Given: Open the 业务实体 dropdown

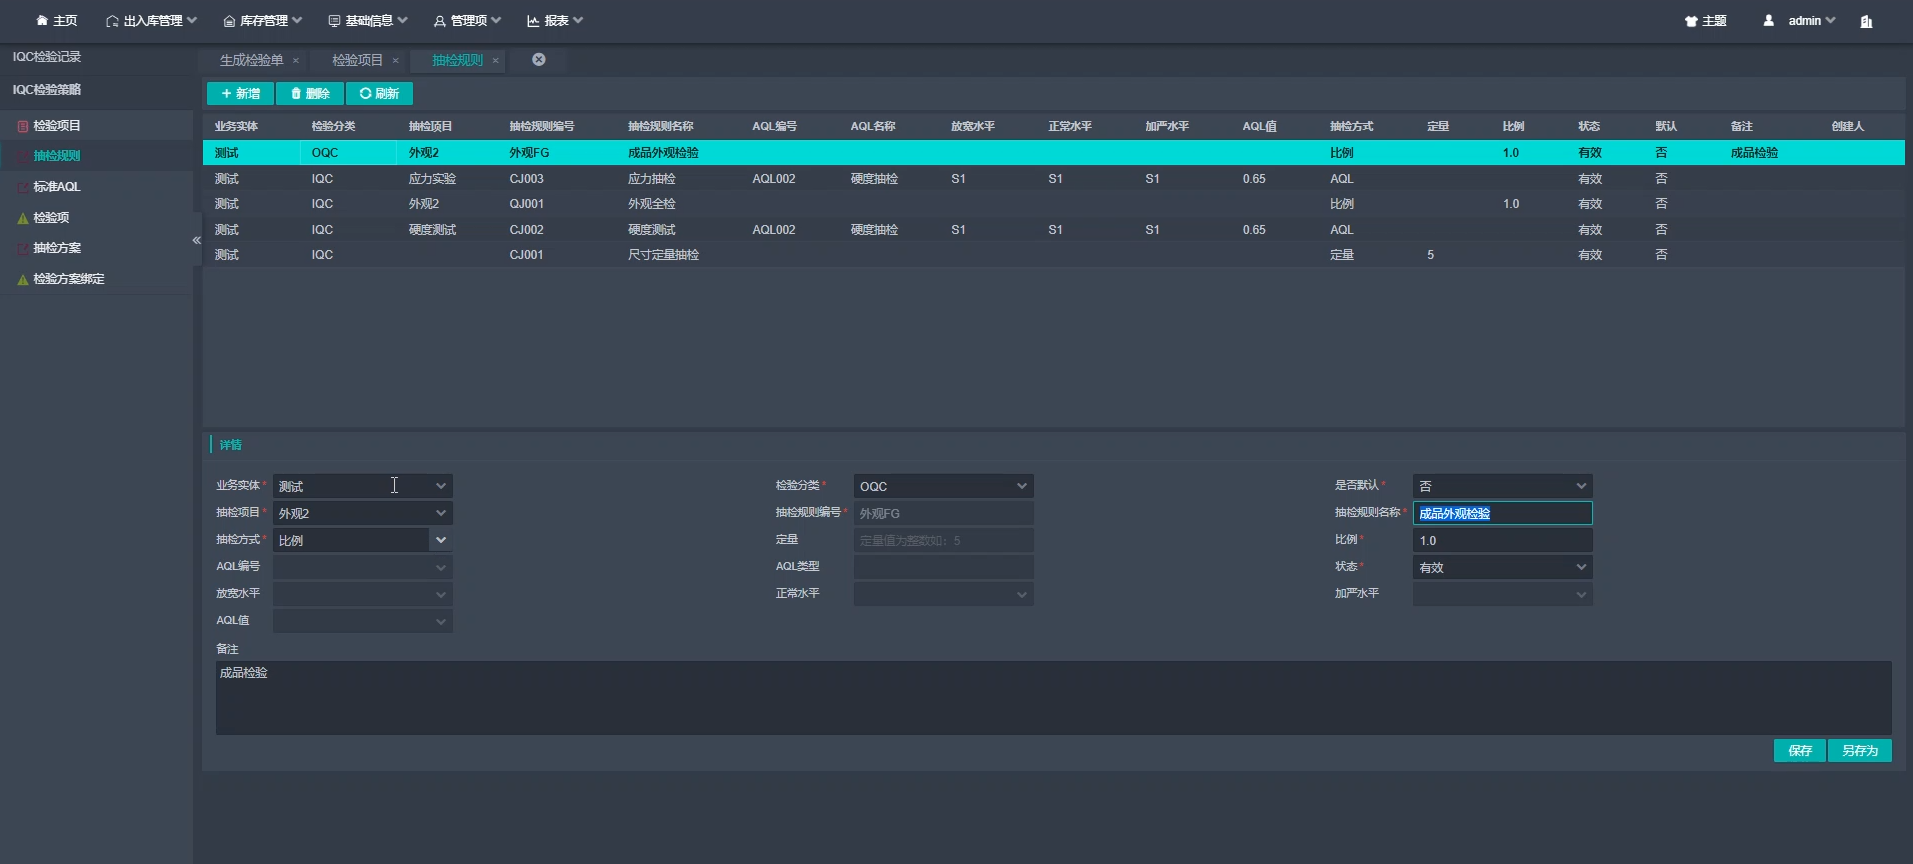Looking at the screenshot, I should [x=363, y=486].
